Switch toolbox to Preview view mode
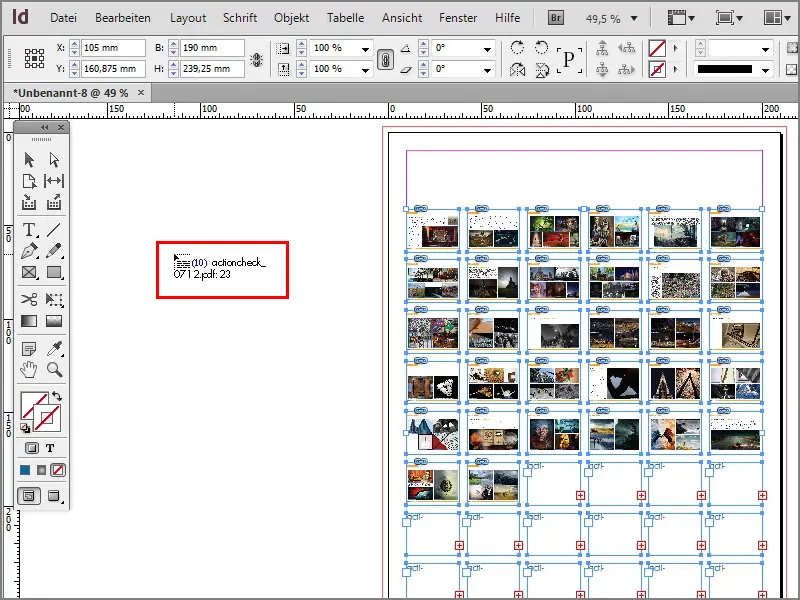The image size is (800, 600). [54, 496]
